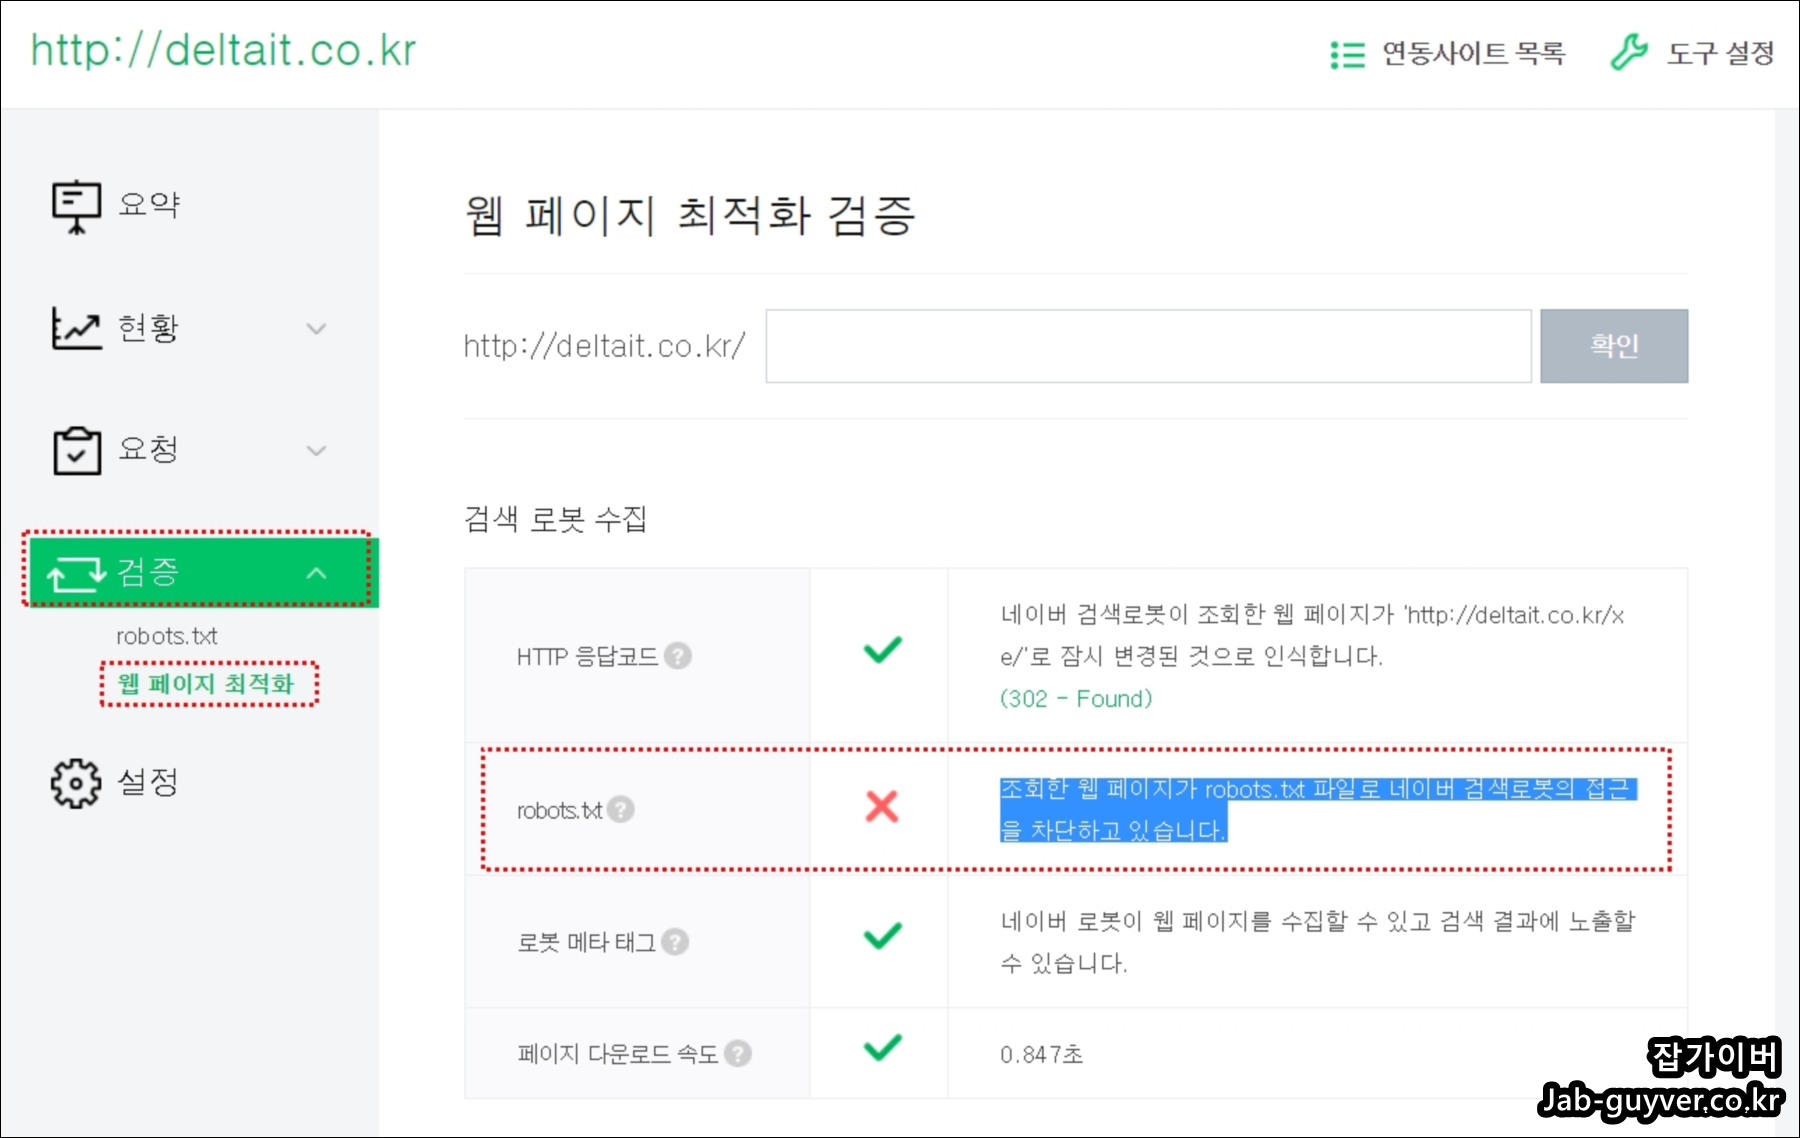
Task: Click the 연동사이트 목록 list icon
Action: [x=1348, y=54]
